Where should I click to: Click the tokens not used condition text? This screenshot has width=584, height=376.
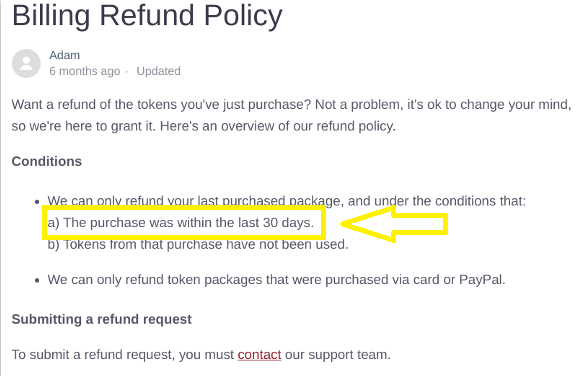pos(198,245)
